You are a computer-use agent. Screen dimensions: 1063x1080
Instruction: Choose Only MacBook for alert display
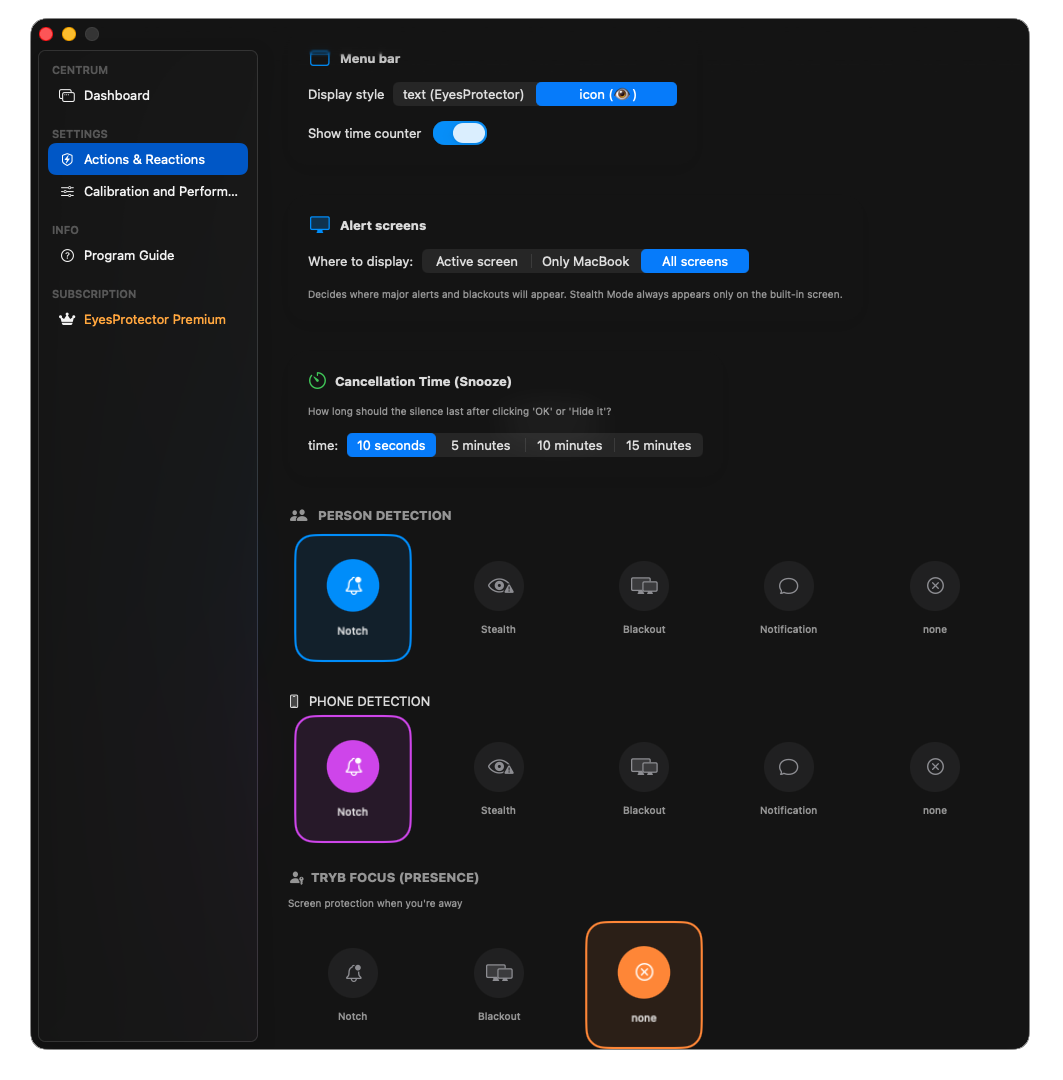pos(585,261)
